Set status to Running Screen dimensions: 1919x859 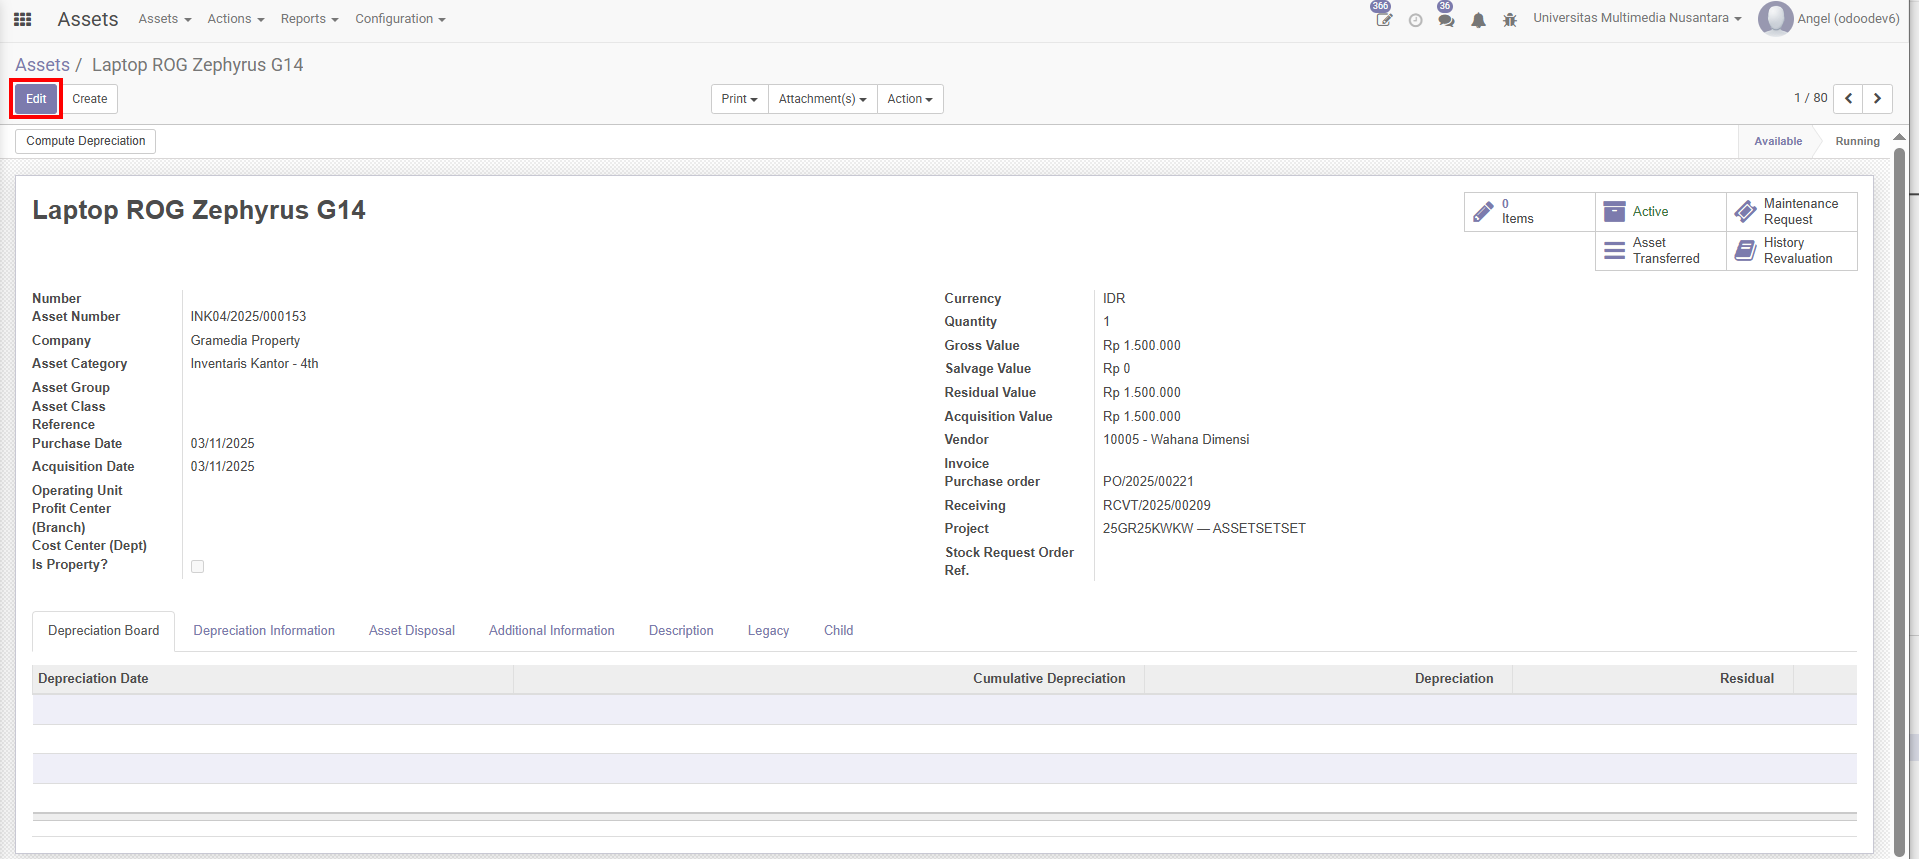pos(1856,141)
